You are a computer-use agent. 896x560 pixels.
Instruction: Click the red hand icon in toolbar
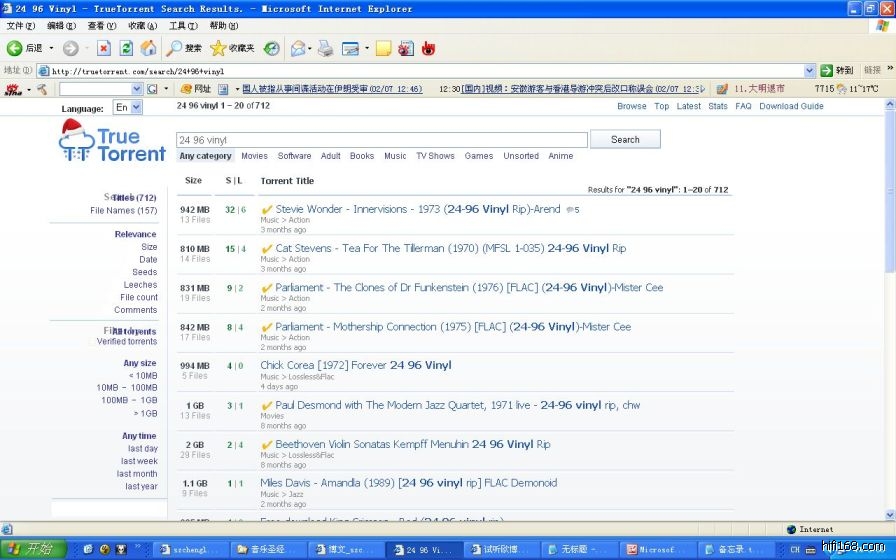pyautogui.click(x=429, y=49)
